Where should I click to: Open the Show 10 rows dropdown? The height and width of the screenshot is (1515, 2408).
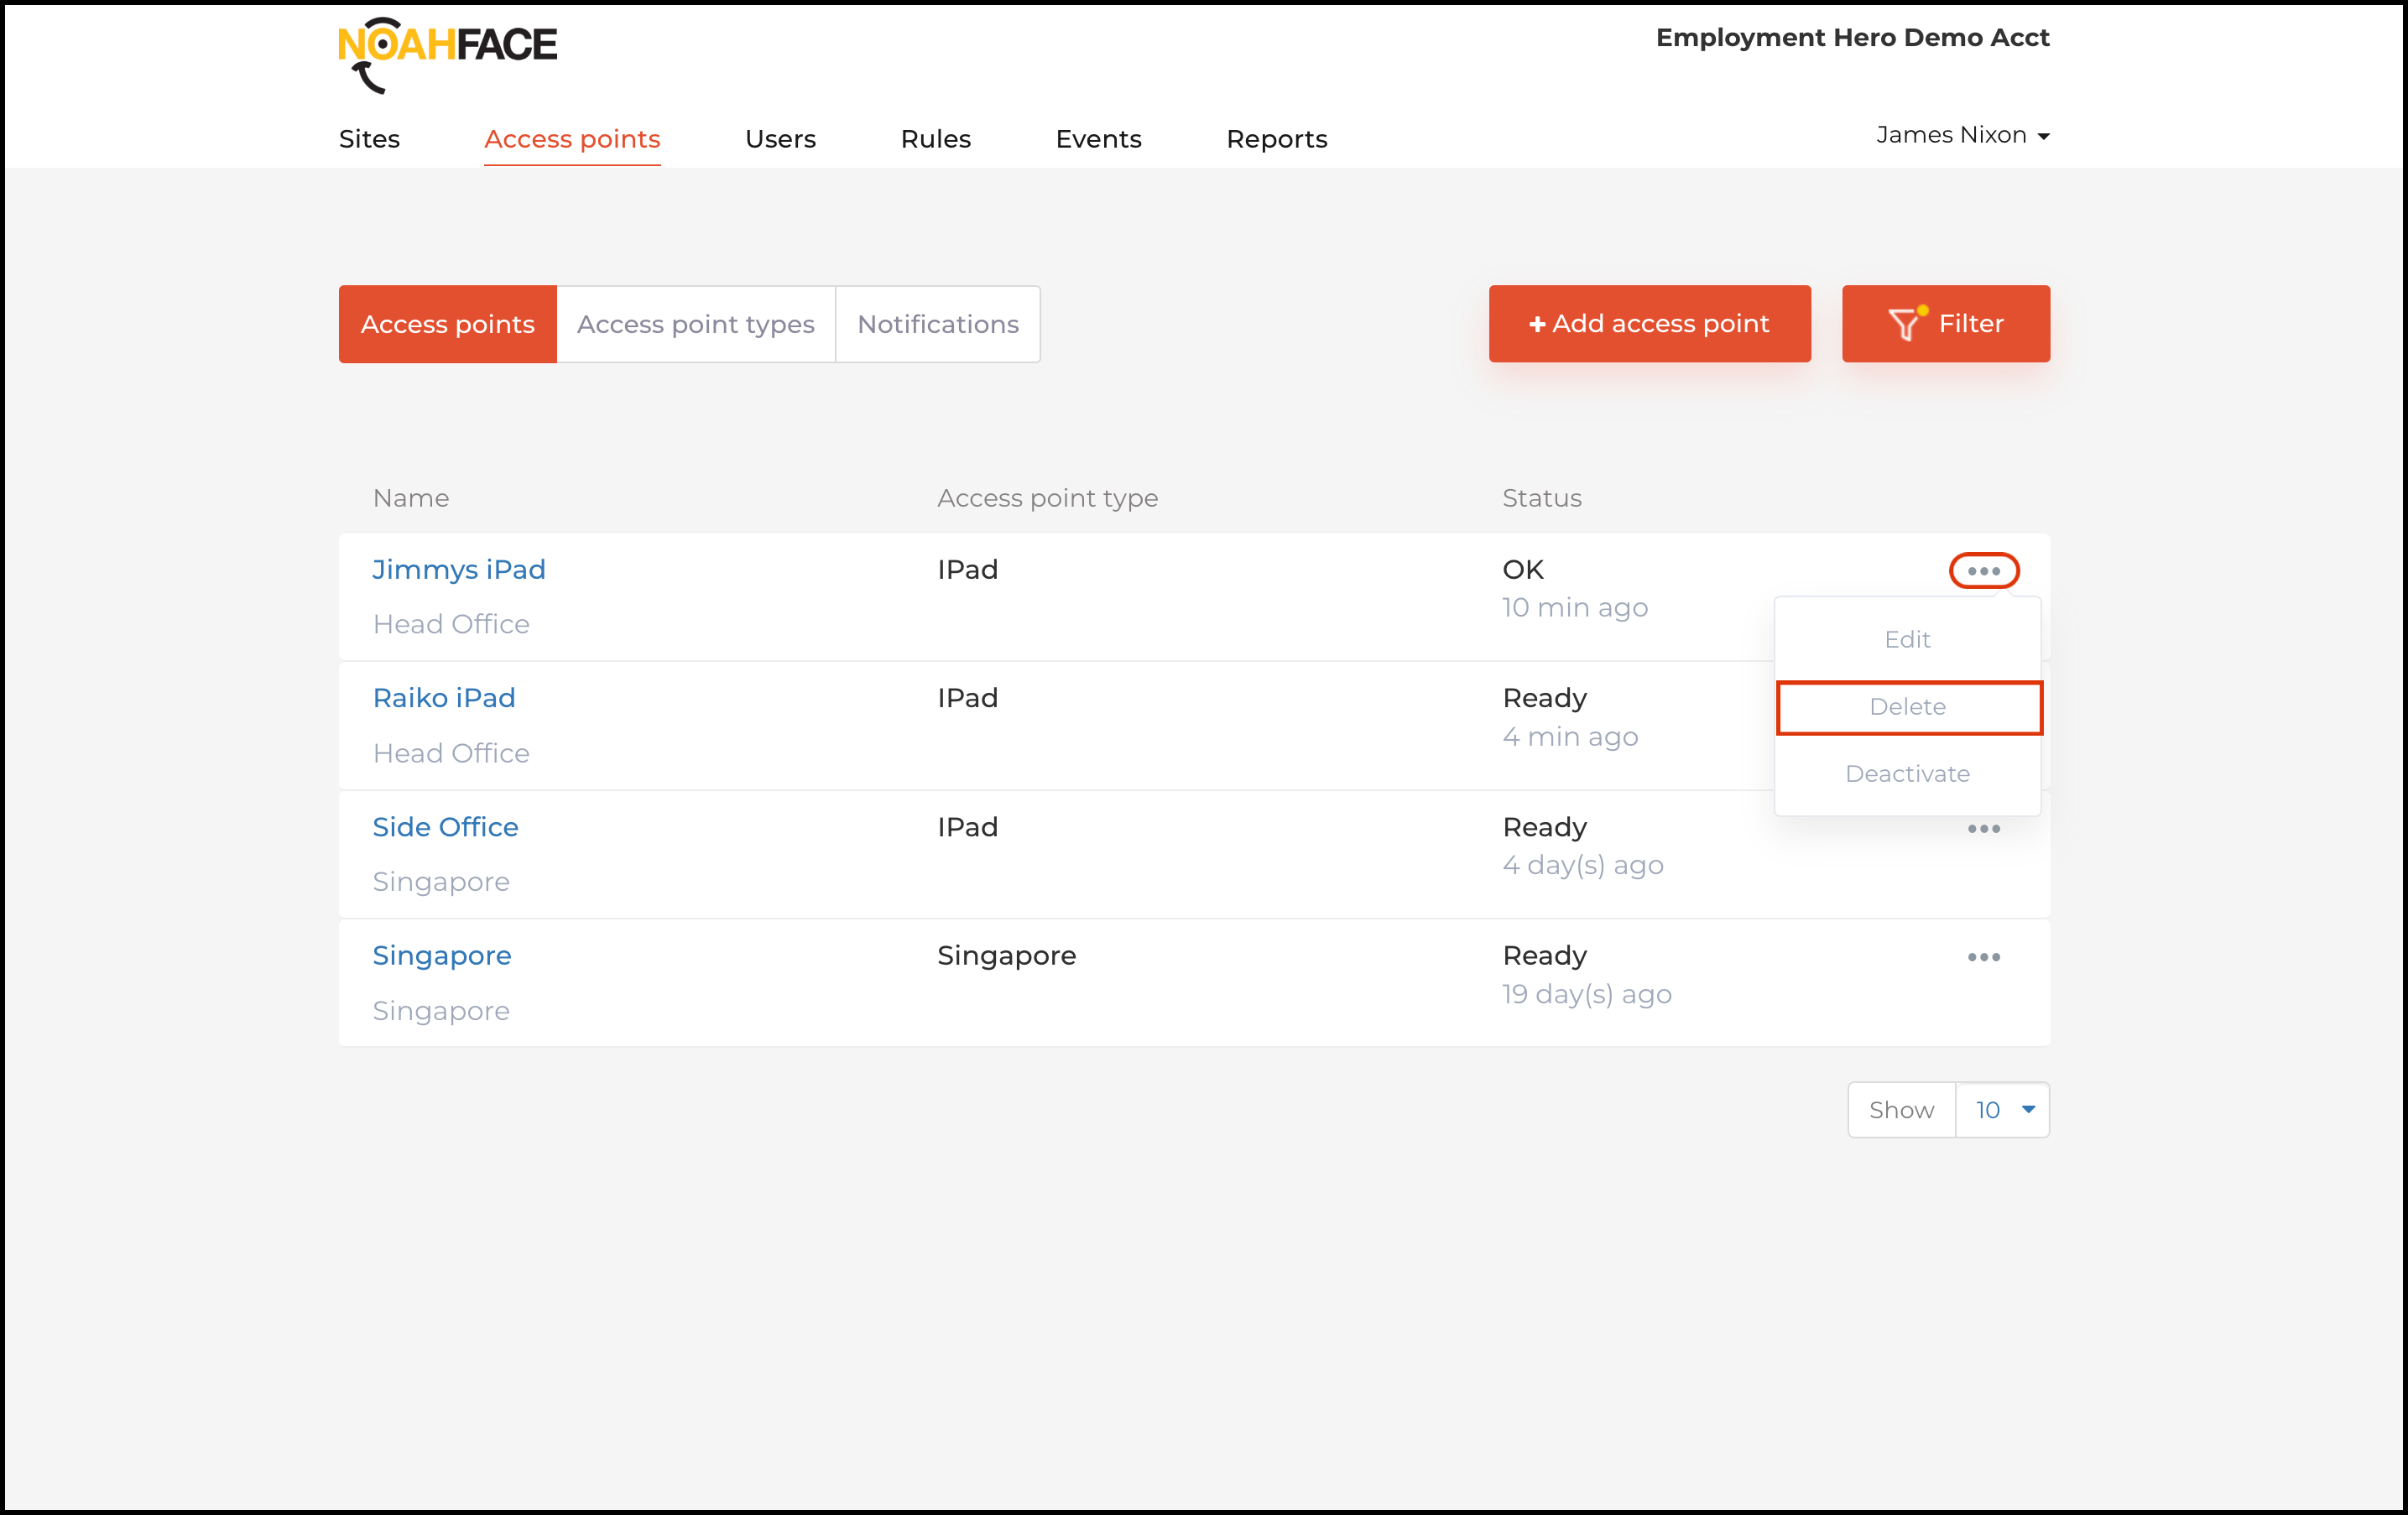pyautogui.click(x=2002, y=1110)
